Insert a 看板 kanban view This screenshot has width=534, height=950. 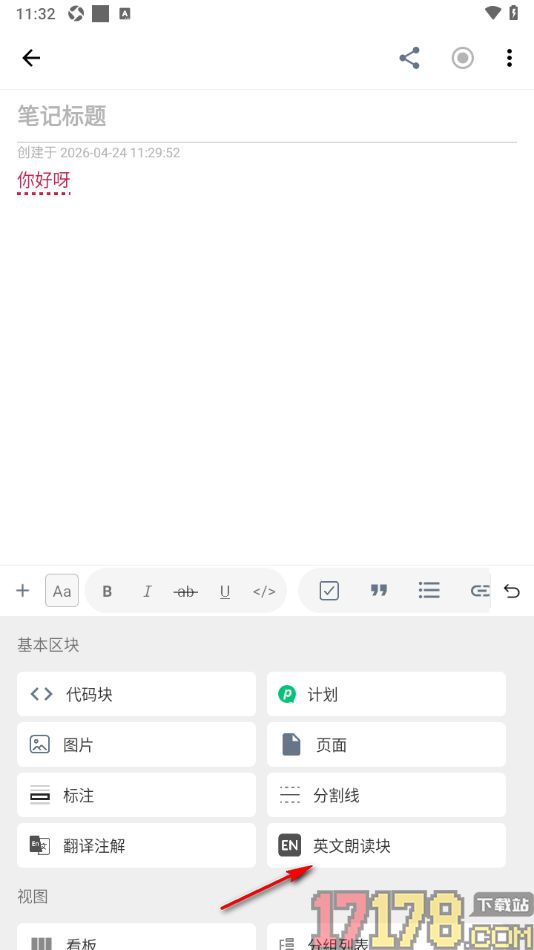[x=136, y=937]
